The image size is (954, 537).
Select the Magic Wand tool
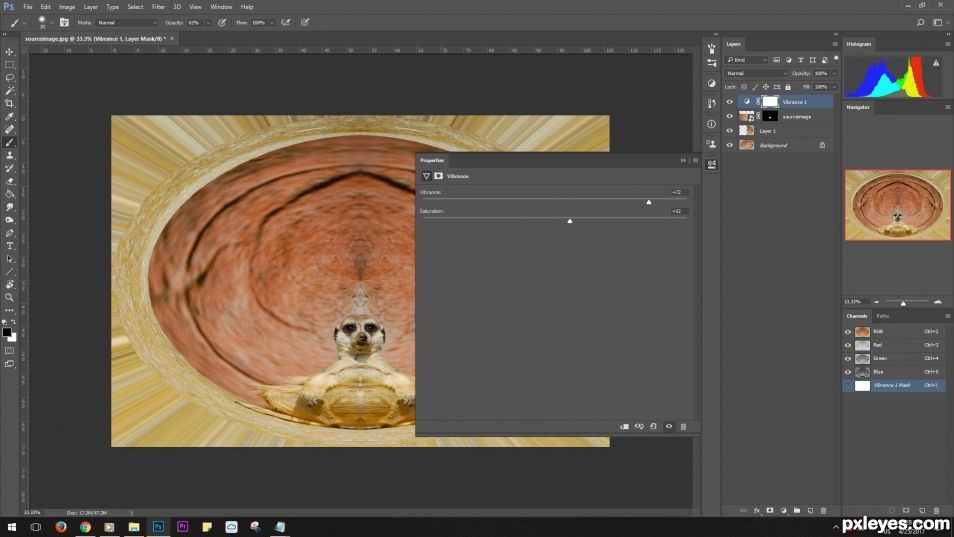(x=9, y=91)
